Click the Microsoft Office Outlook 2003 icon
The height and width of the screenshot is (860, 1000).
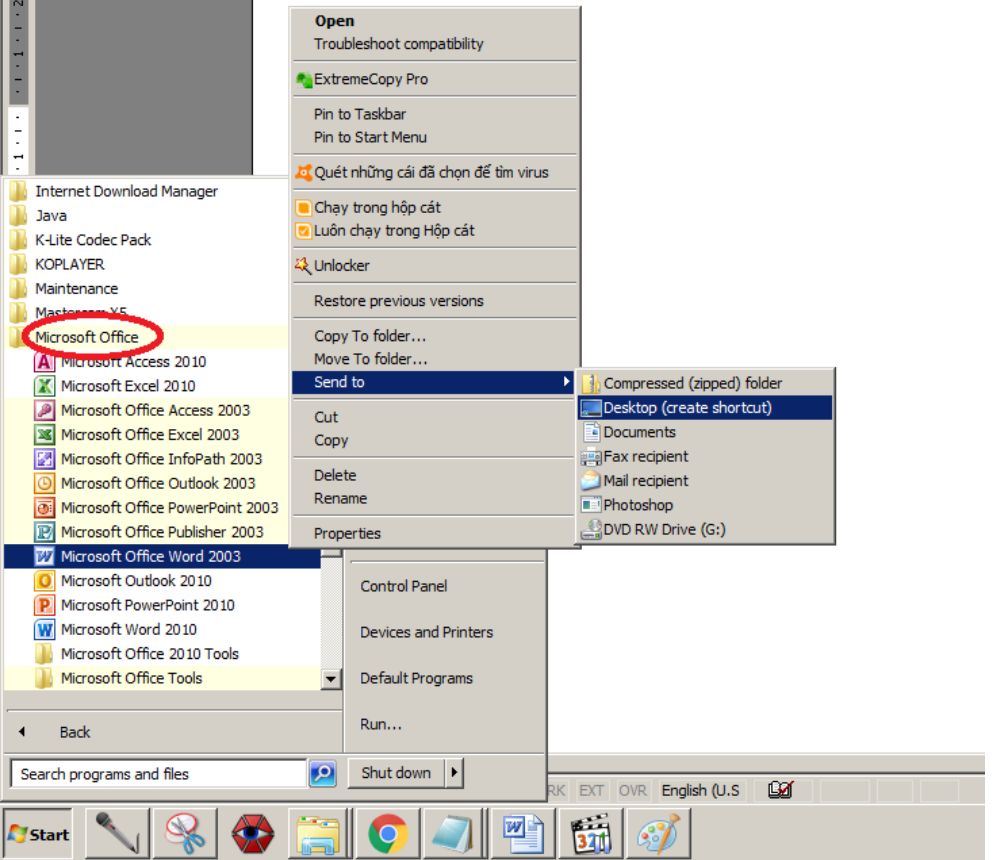pyautogui.click(x=44, y=484)
